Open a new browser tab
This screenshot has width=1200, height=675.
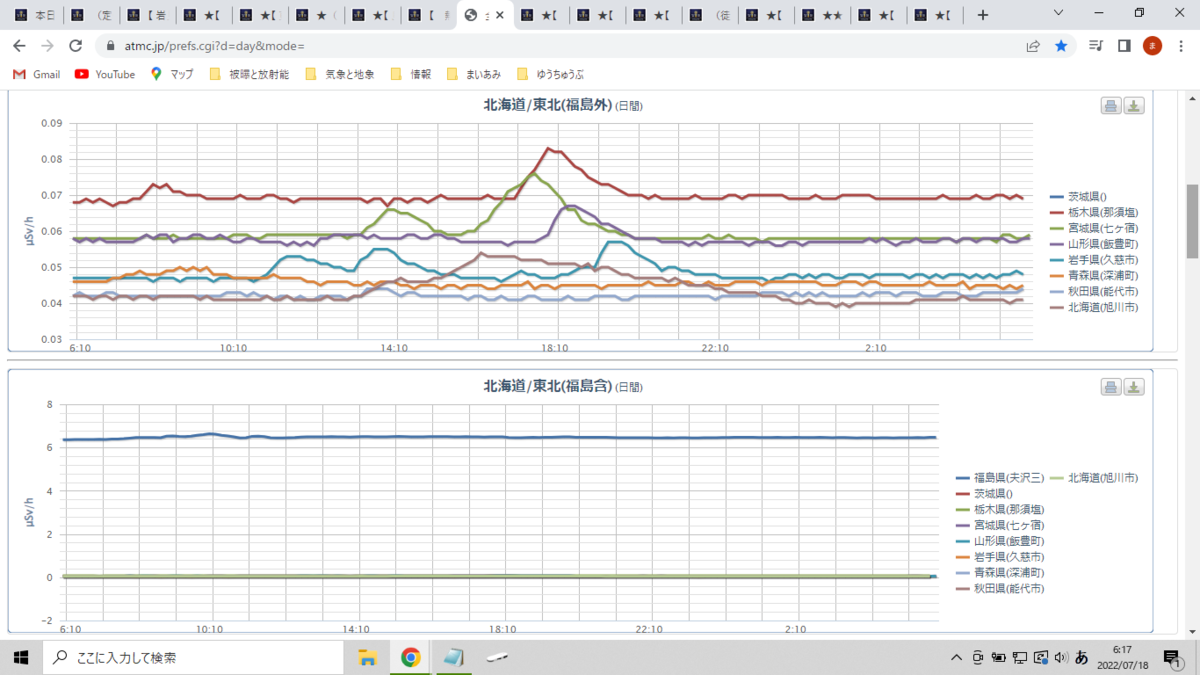click(x=984, y=15)
